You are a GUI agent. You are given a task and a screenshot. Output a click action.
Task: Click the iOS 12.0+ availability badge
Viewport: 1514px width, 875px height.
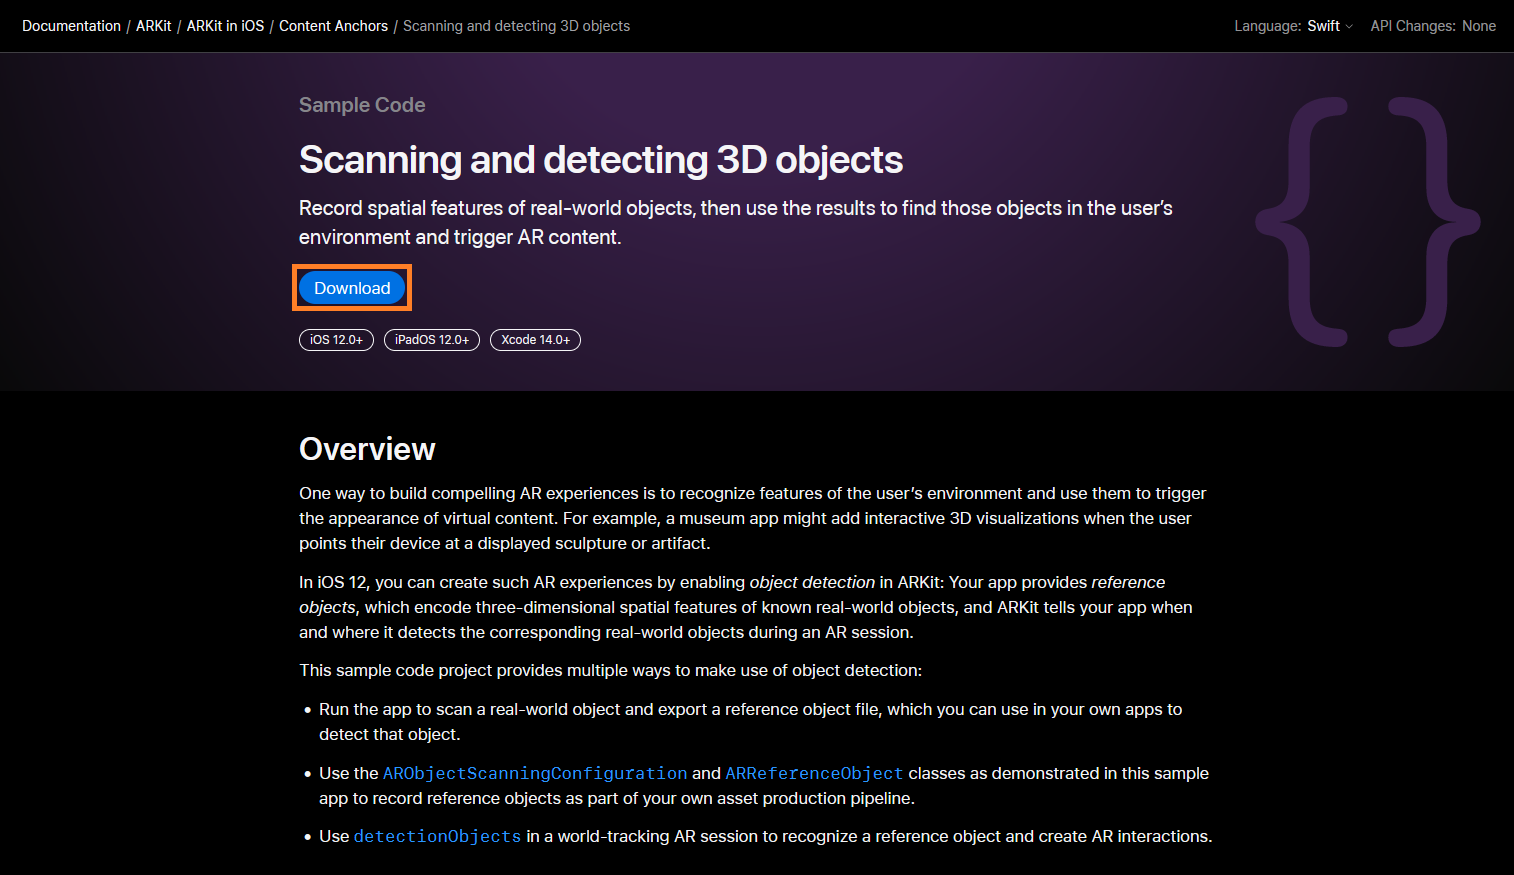click(x=336, y=340)
